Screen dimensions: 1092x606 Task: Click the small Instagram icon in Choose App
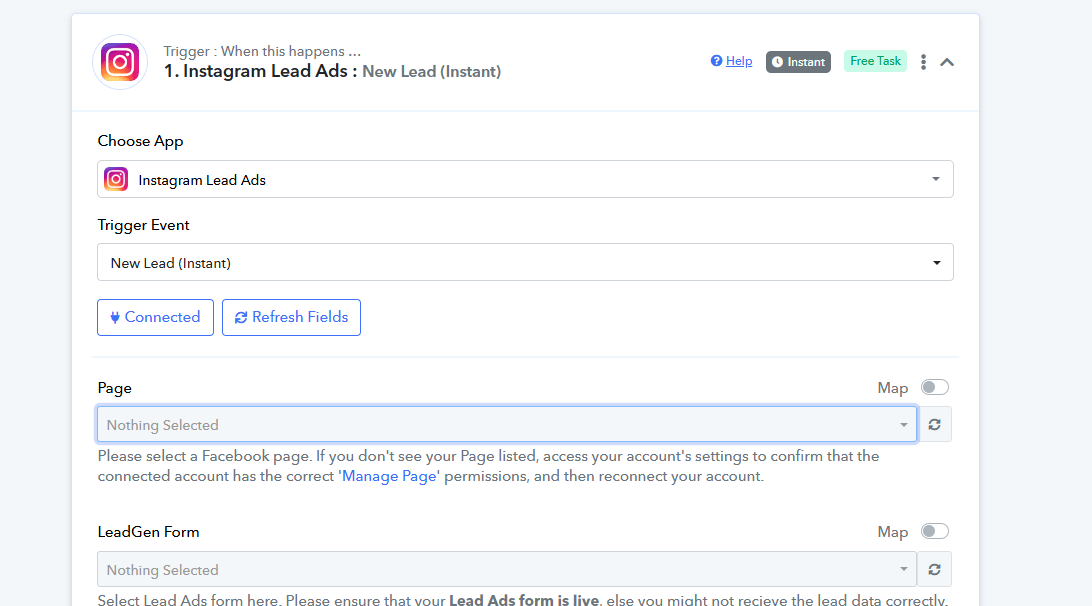pyautogui.click(x=116, y=180)
